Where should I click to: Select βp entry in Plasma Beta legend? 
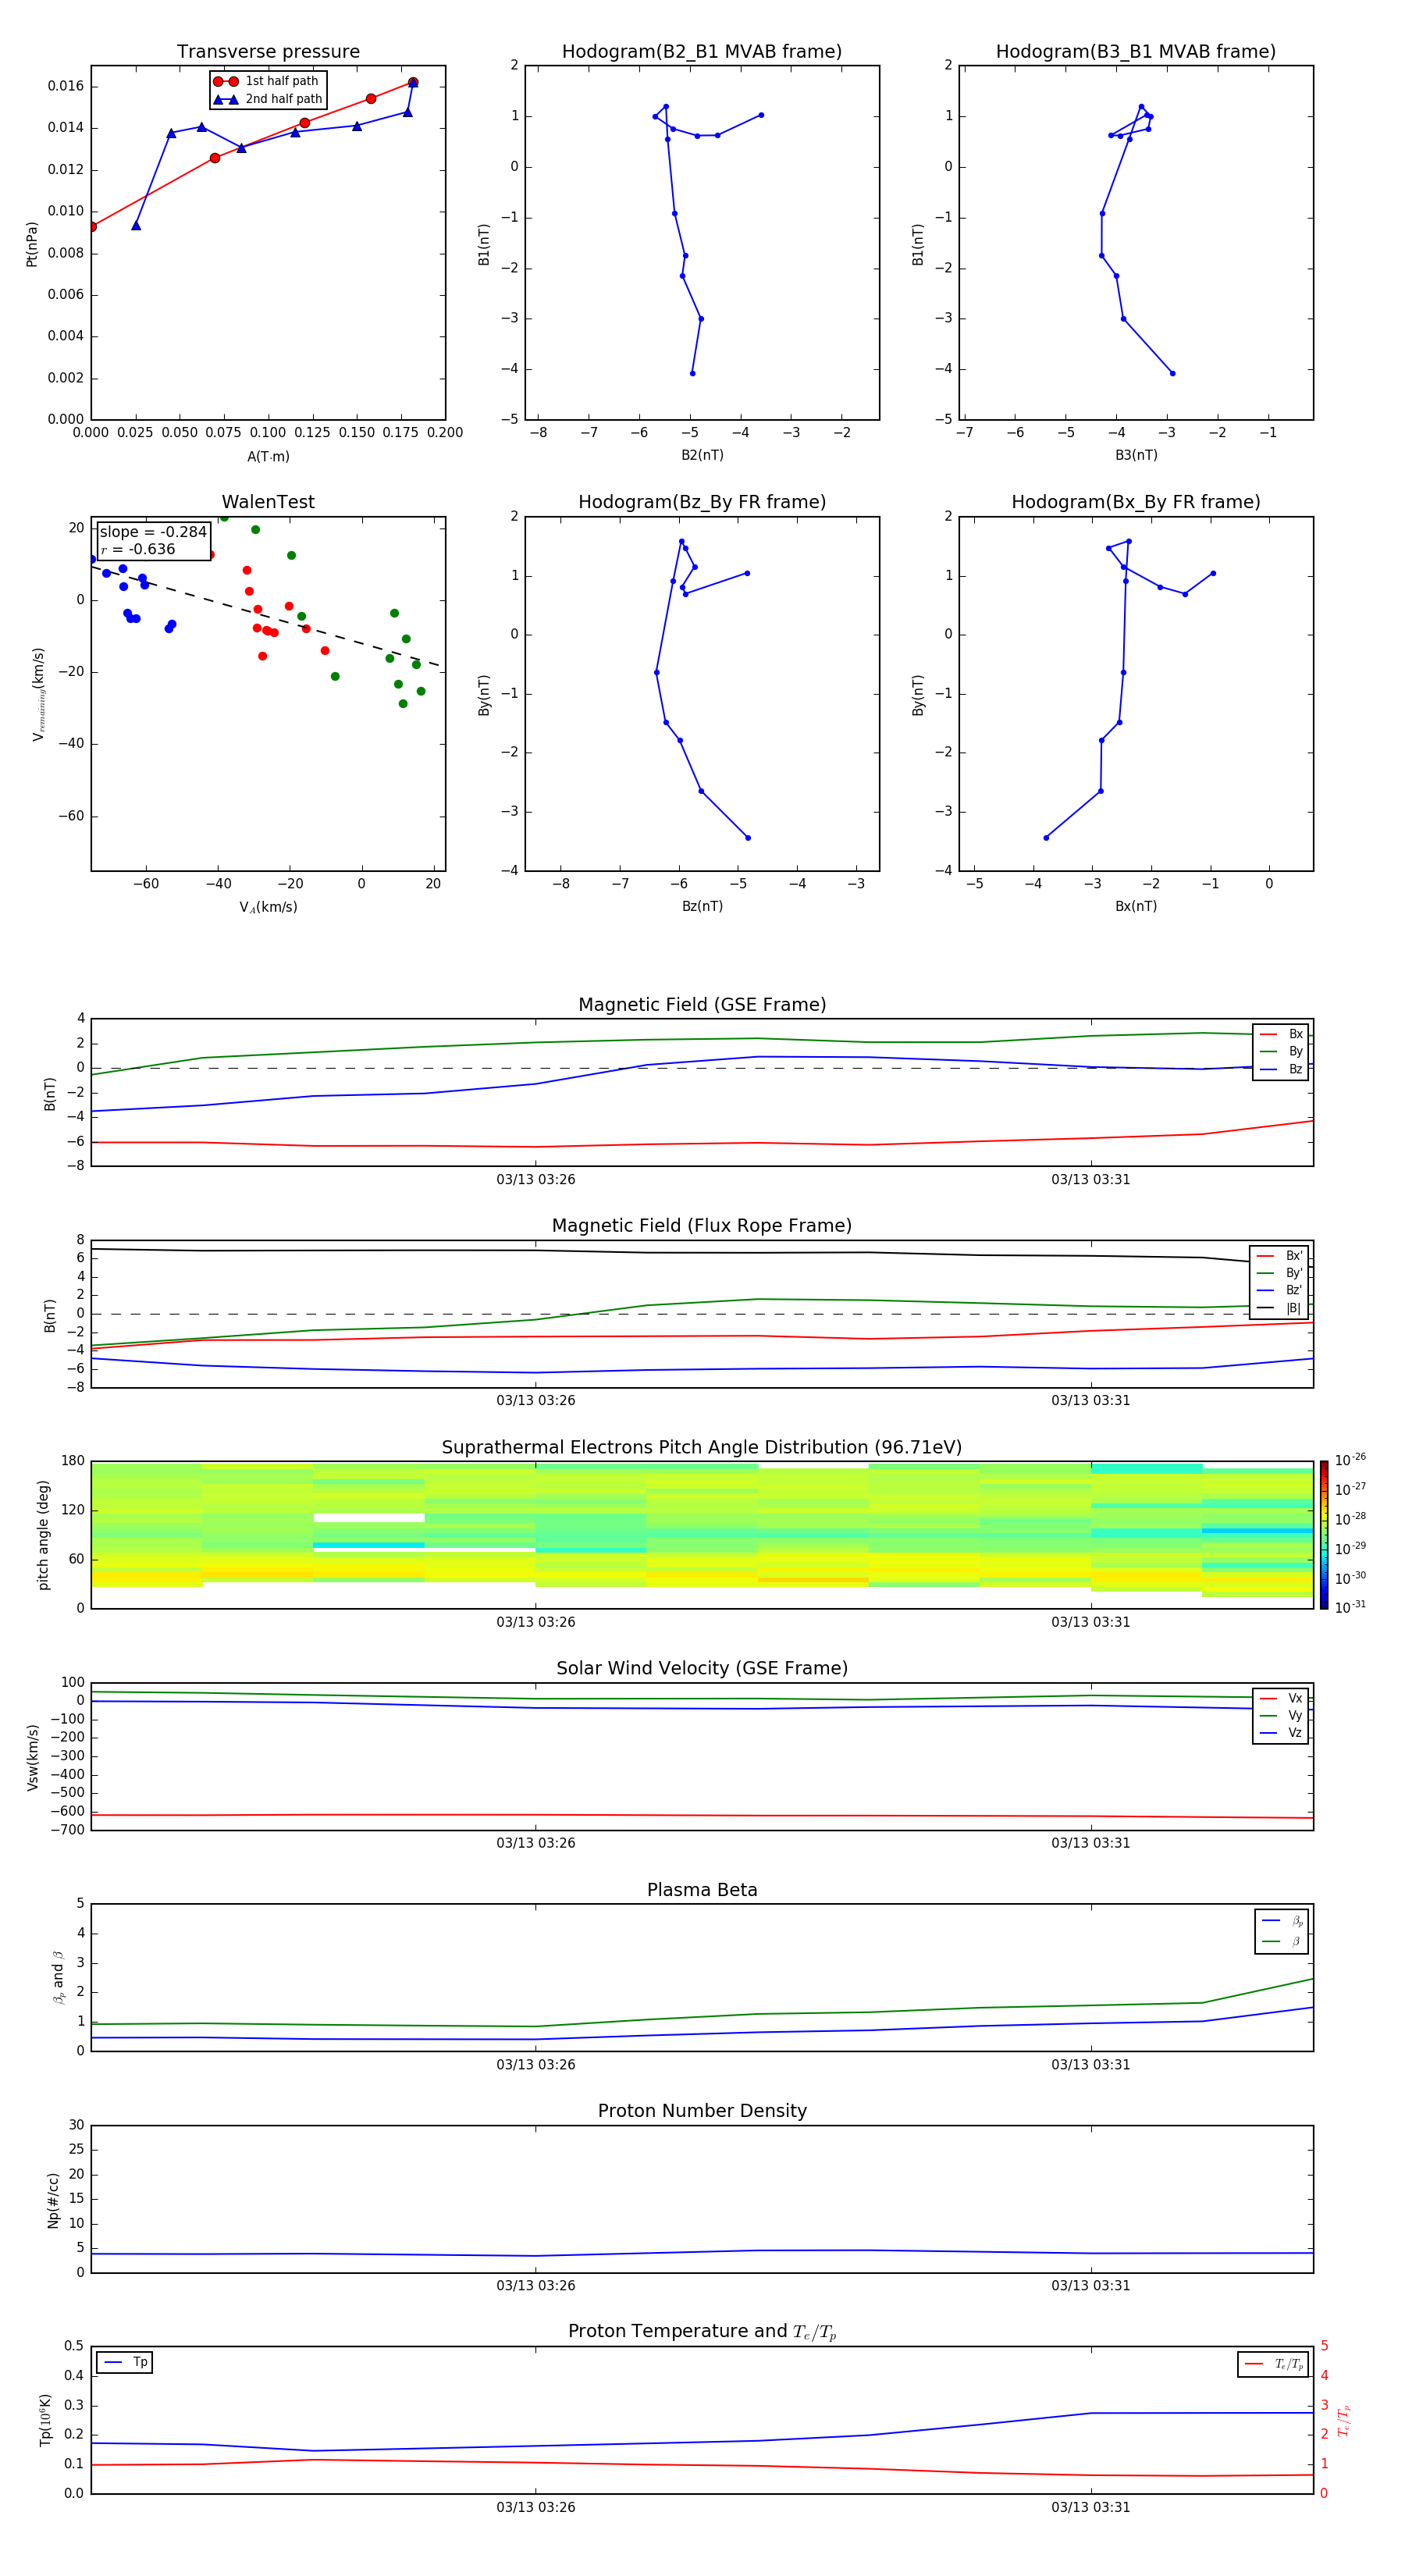(x=1282, y=1921)
